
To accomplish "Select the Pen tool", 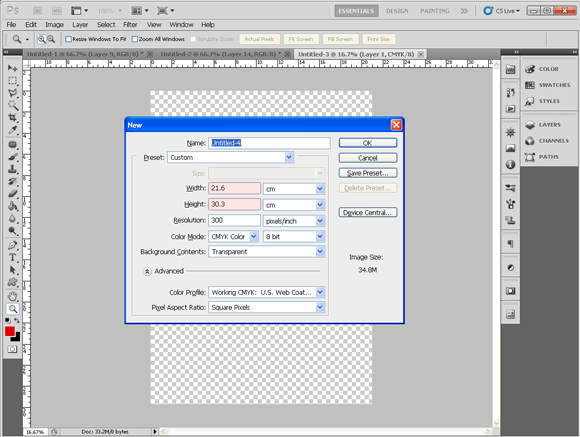I will pos(13,245).
